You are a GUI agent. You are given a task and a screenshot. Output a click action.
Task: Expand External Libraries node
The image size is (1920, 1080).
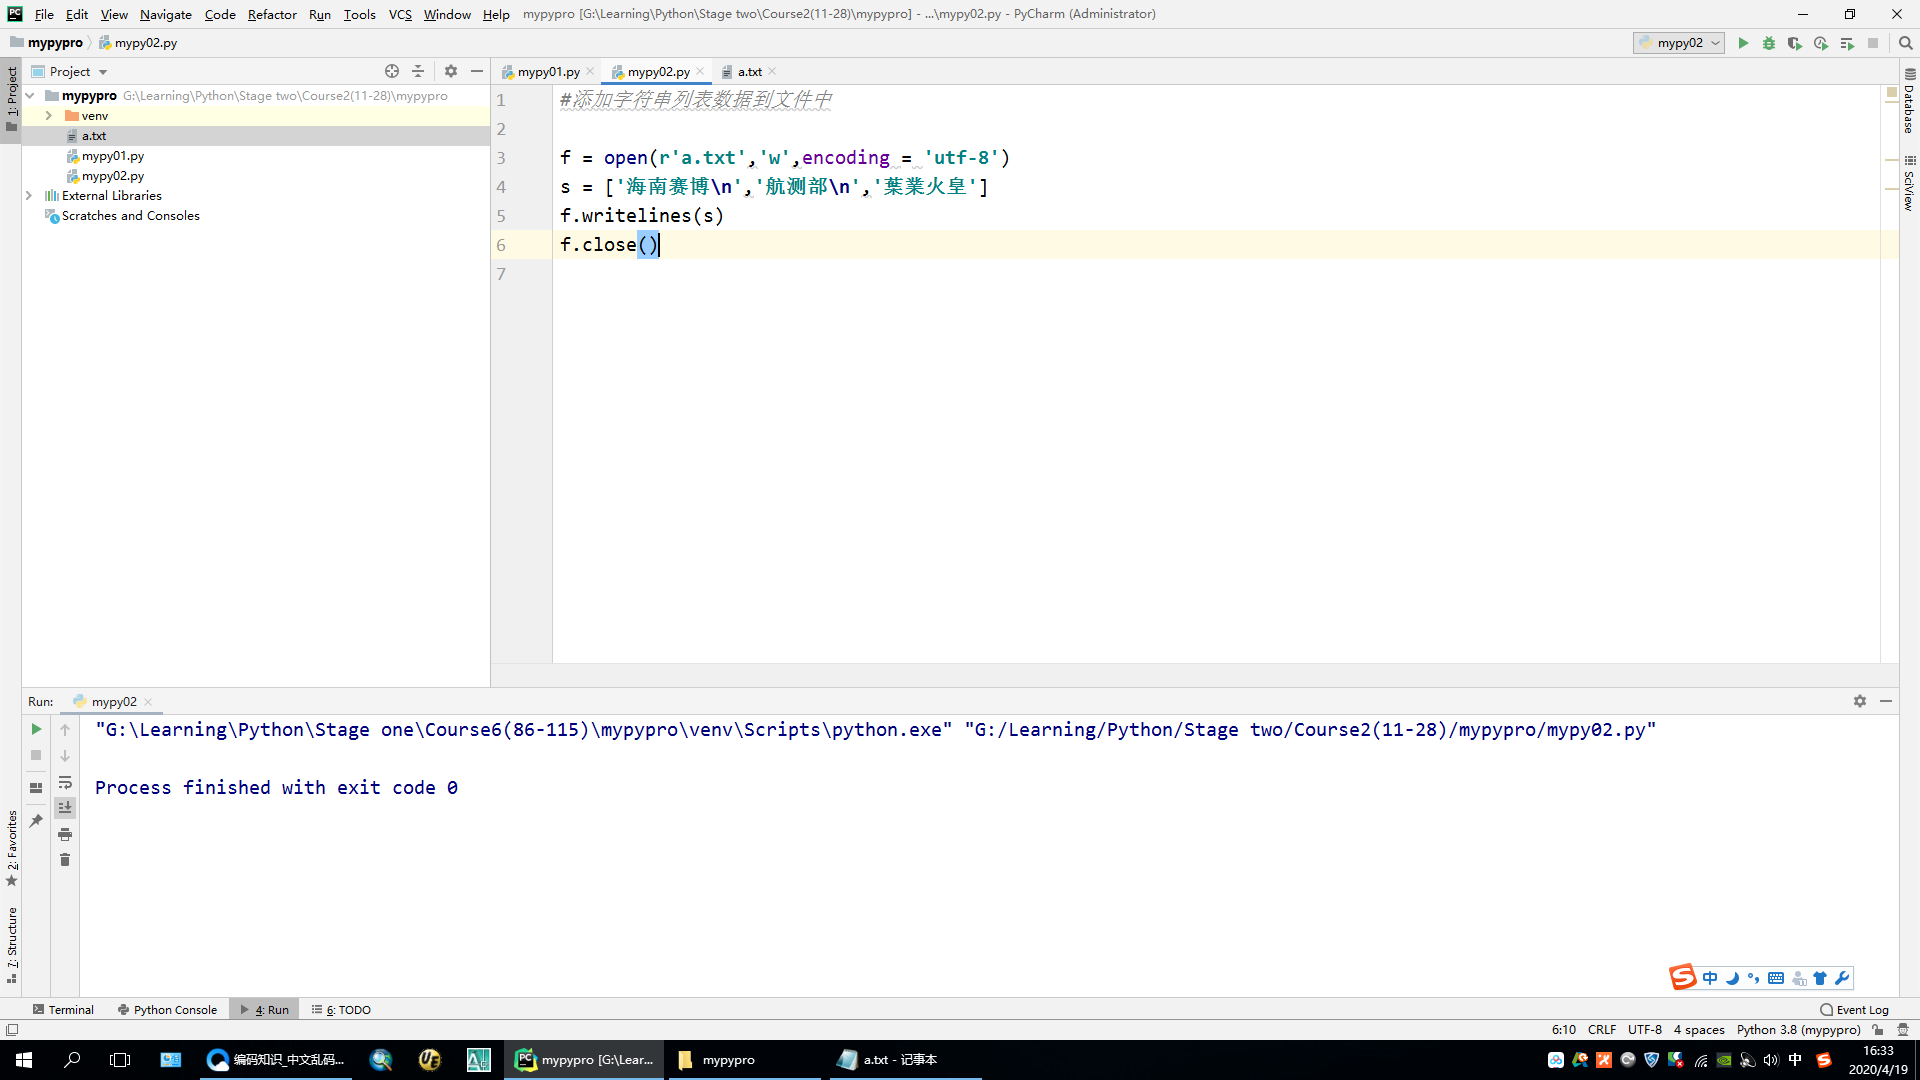29,196
